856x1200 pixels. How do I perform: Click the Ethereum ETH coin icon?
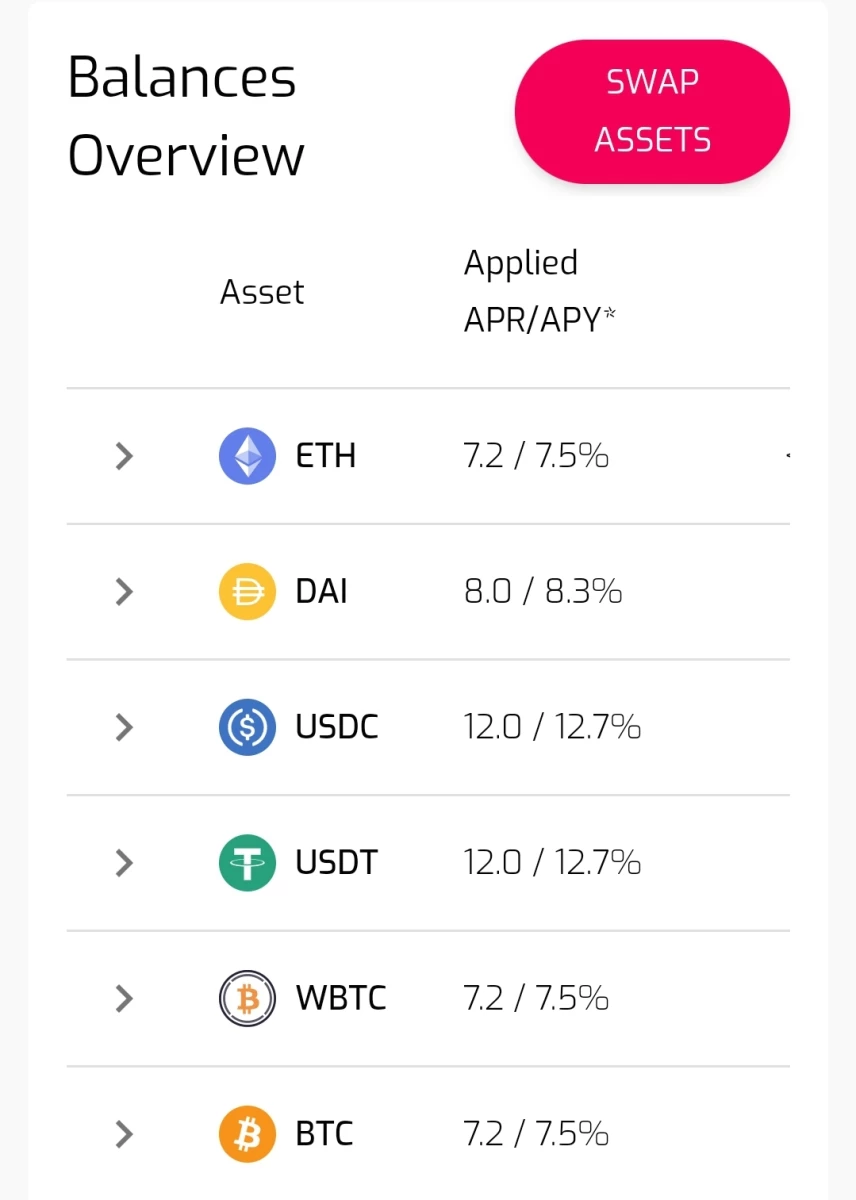(247, 456)
